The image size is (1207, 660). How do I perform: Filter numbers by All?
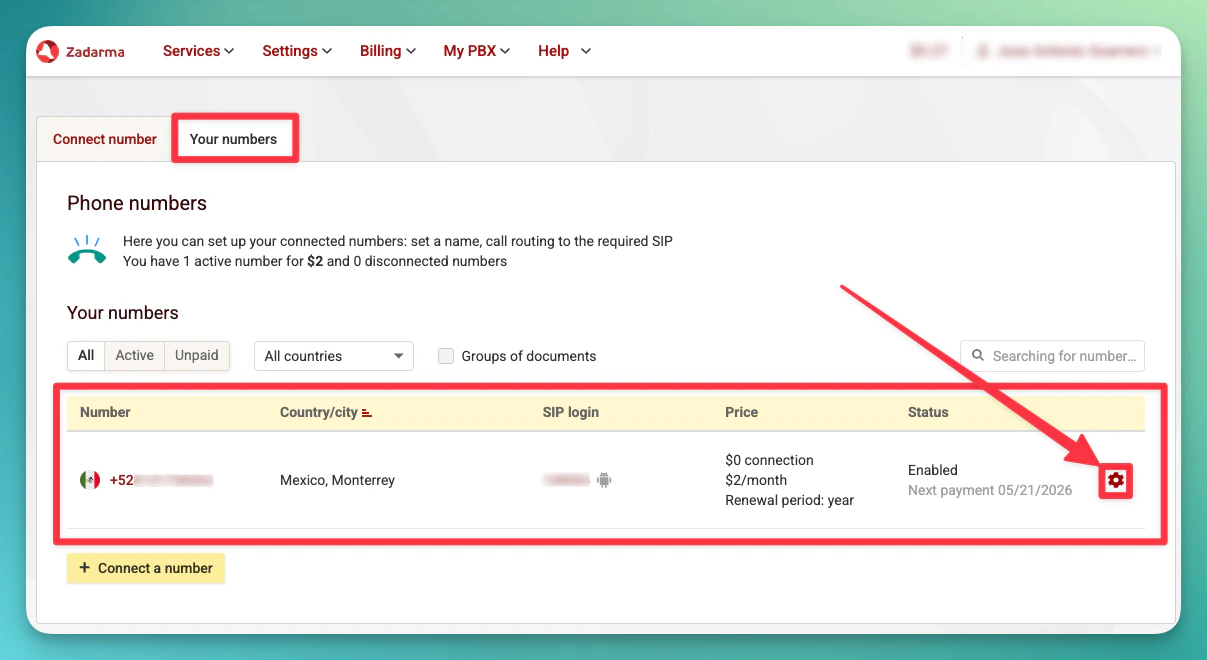coord(86,356)
